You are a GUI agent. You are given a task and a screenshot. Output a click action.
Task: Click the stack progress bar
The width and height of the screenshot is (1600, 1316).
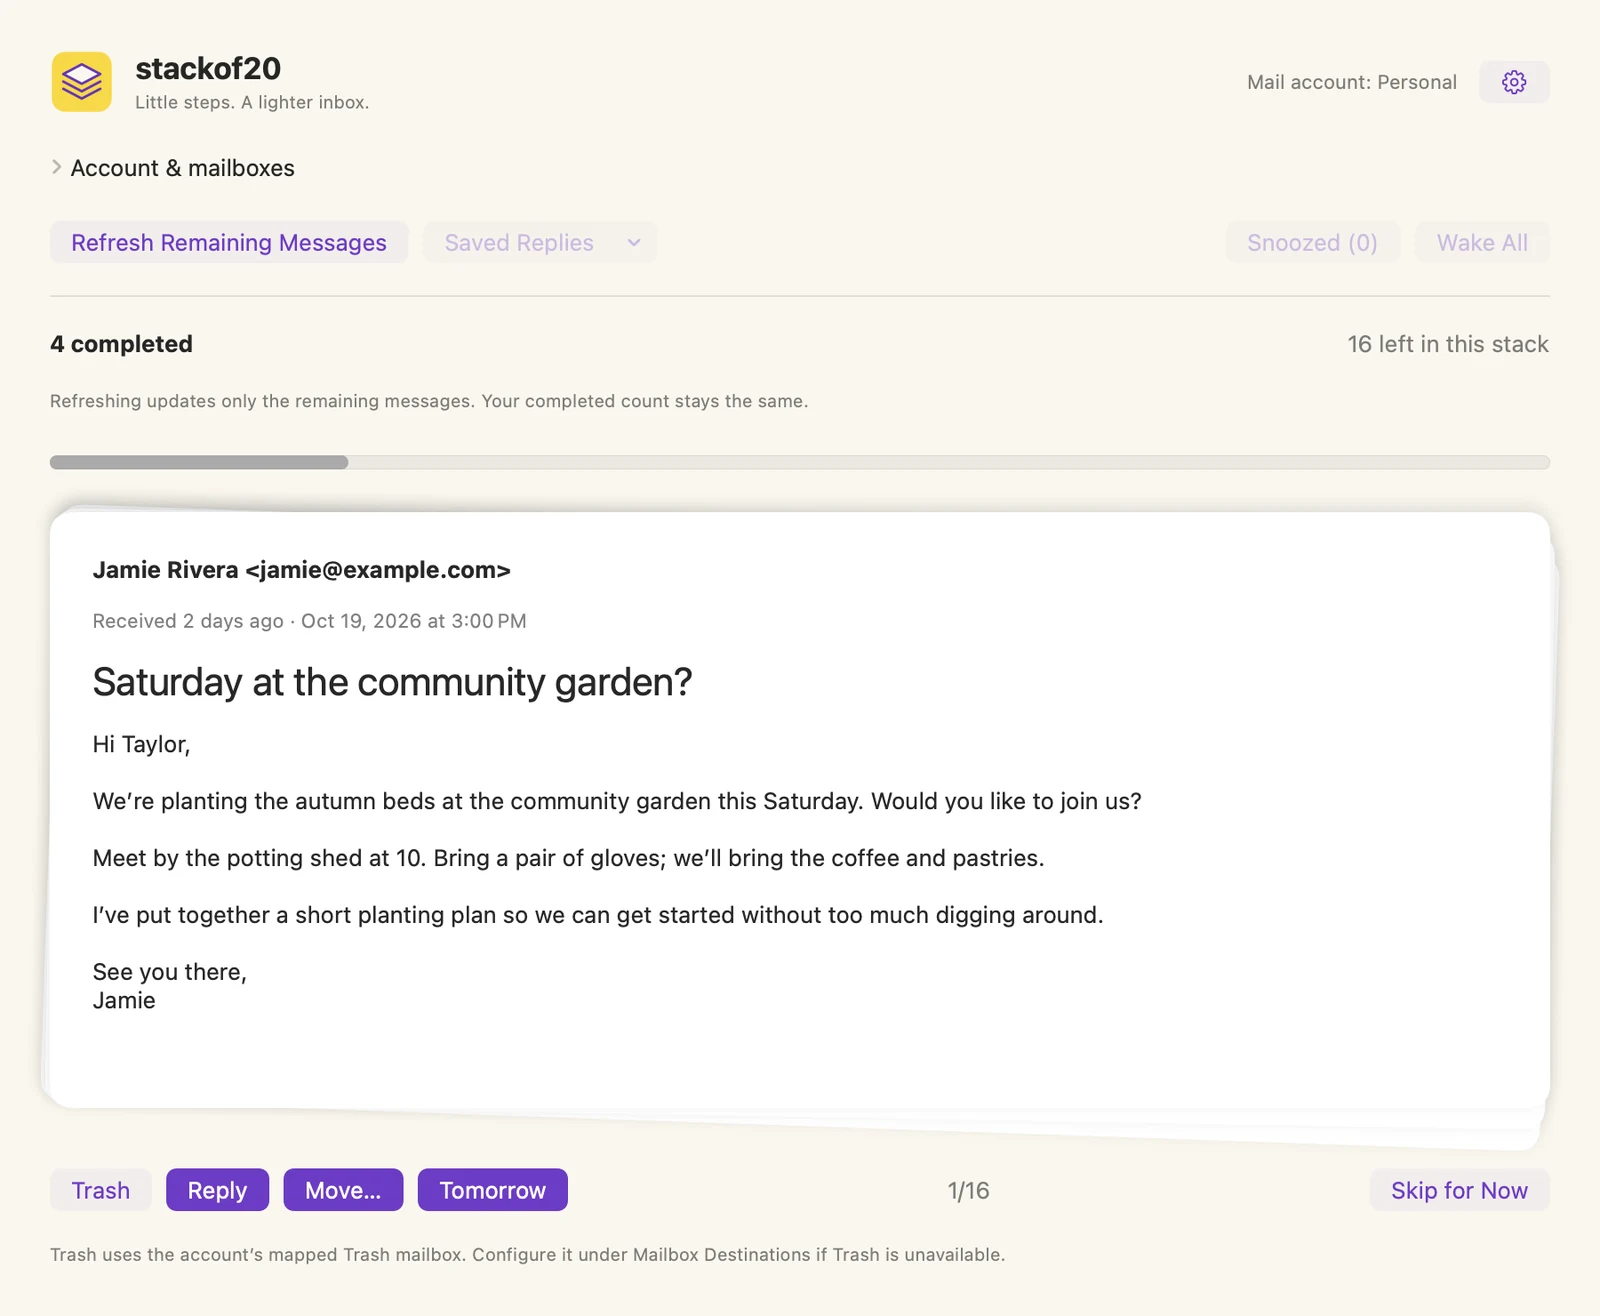(x=800, y=462)
